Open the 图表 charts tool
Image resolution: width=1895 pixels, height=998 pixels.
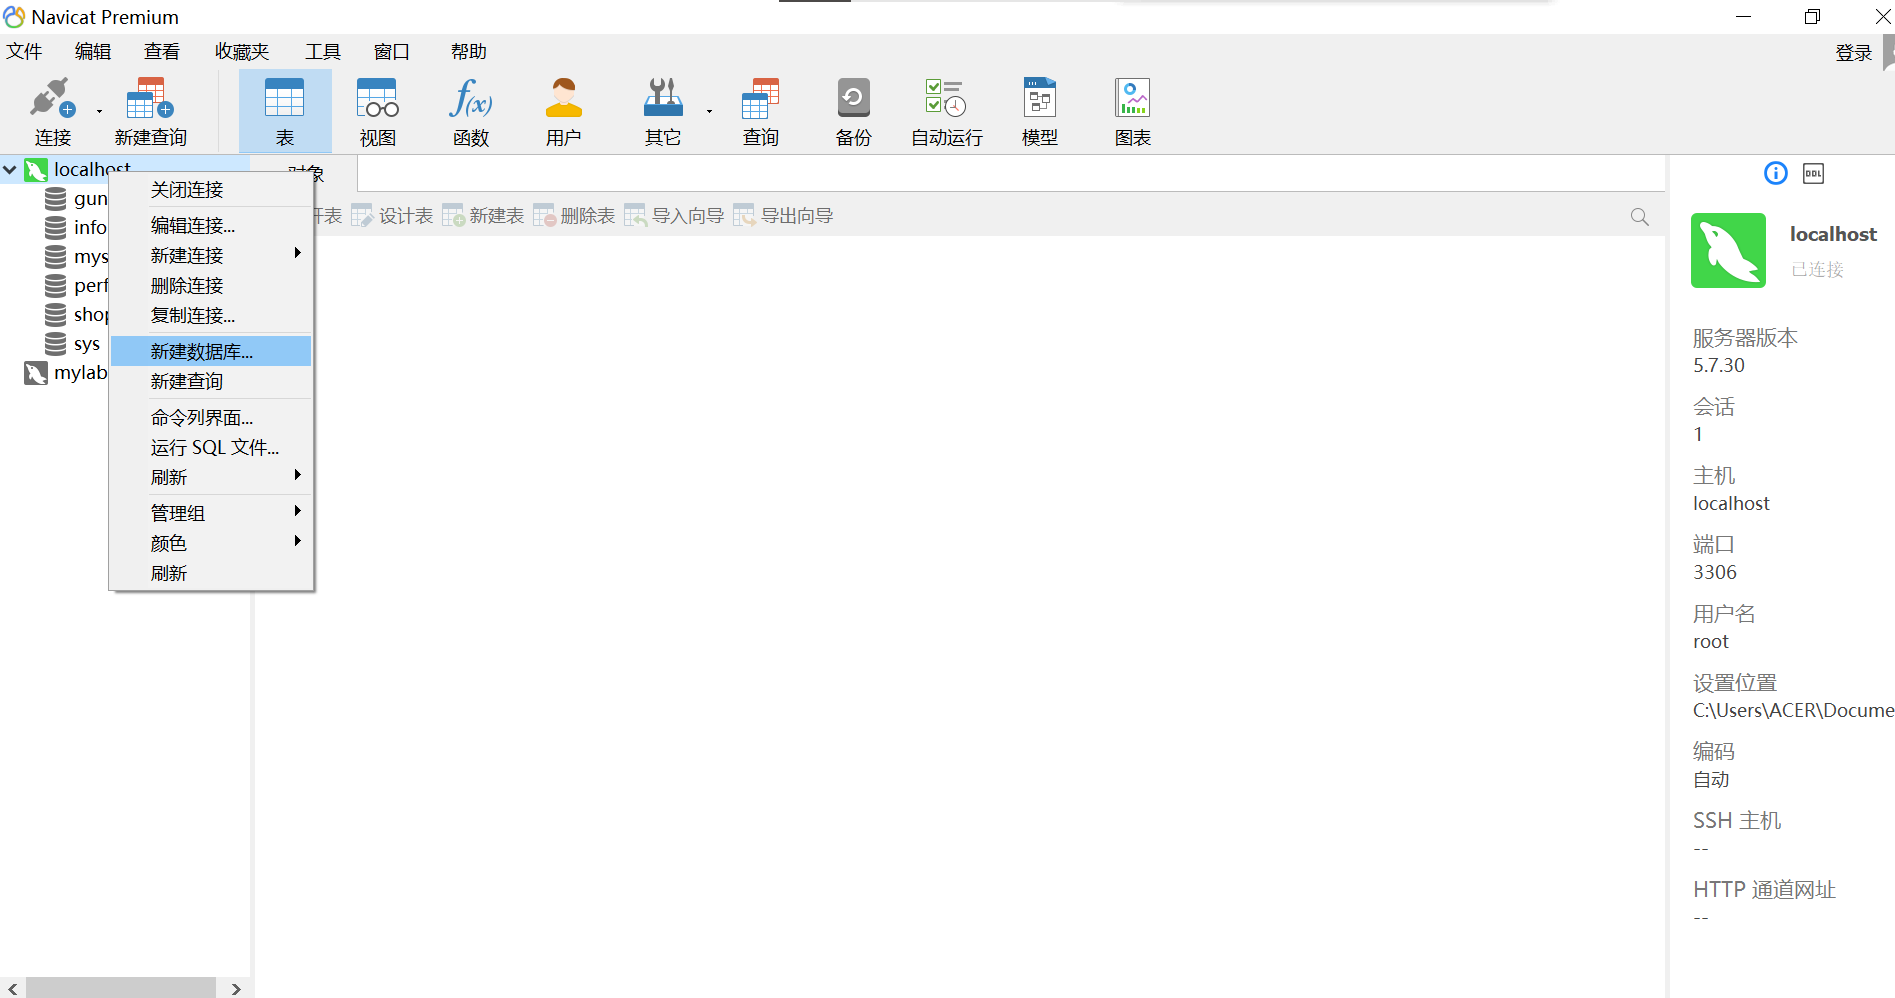click(x=1131, y=110)
